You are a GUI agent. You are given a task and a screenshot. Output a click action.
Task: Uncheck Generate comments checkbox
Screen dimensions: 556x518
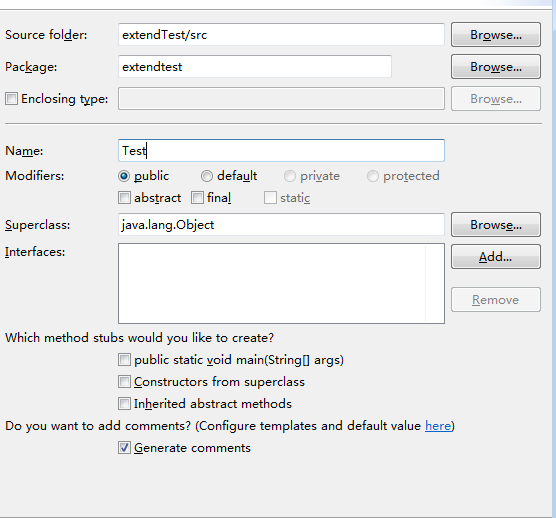pyautogui.click(x=124, y=447)
